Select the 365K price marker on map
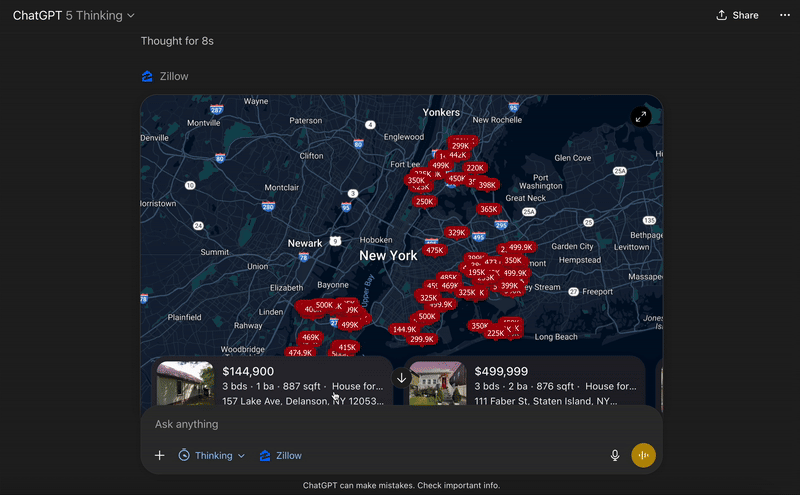The width and height of the screenshot is (800, 495). (488, 210)
